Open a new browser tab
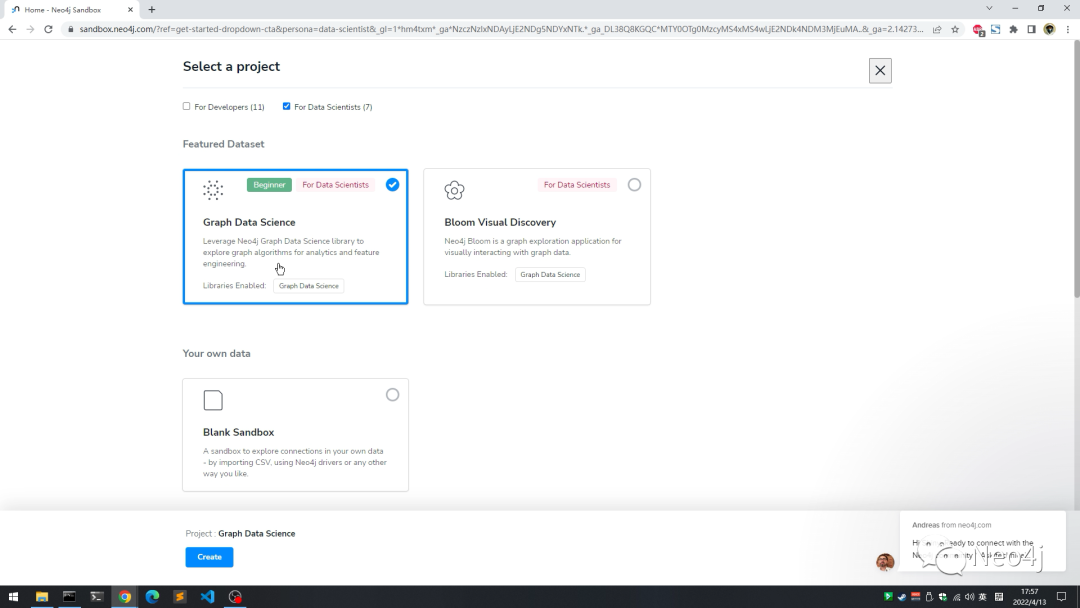 (150, 9)
